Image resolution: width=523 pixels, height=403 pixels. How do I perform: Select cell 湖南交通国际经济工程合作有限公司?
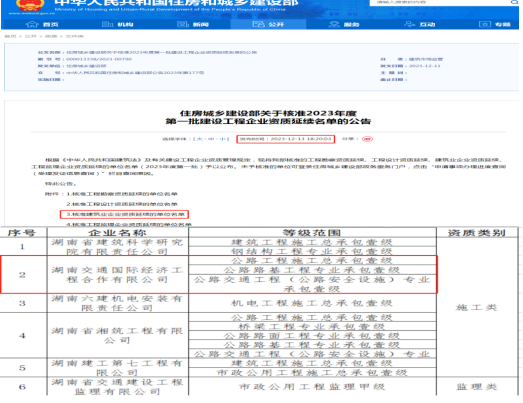pos(117,275)
